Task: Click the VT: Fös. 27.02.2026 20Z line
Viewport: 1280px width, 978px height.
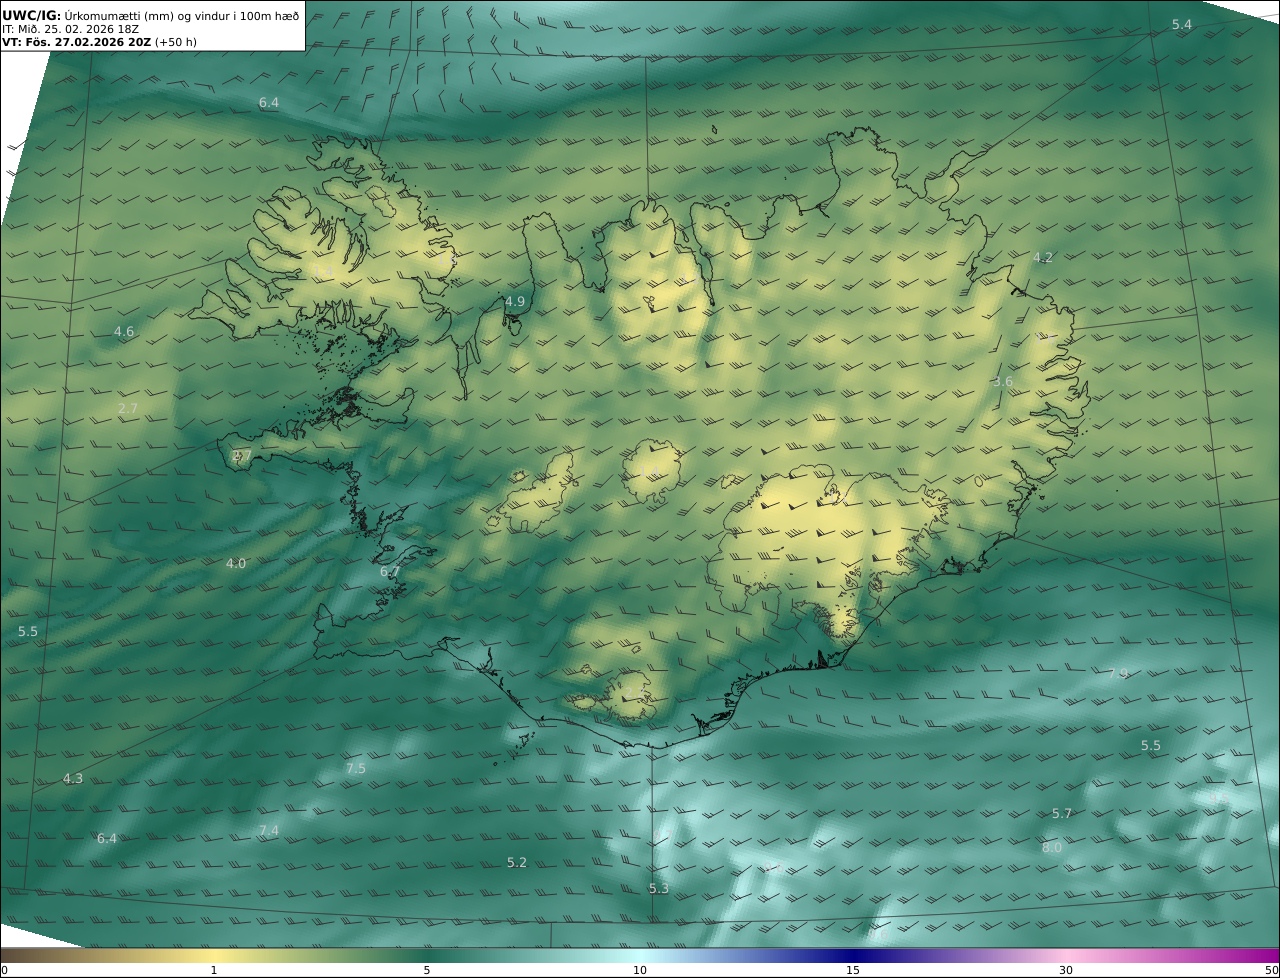Action: 99,42
